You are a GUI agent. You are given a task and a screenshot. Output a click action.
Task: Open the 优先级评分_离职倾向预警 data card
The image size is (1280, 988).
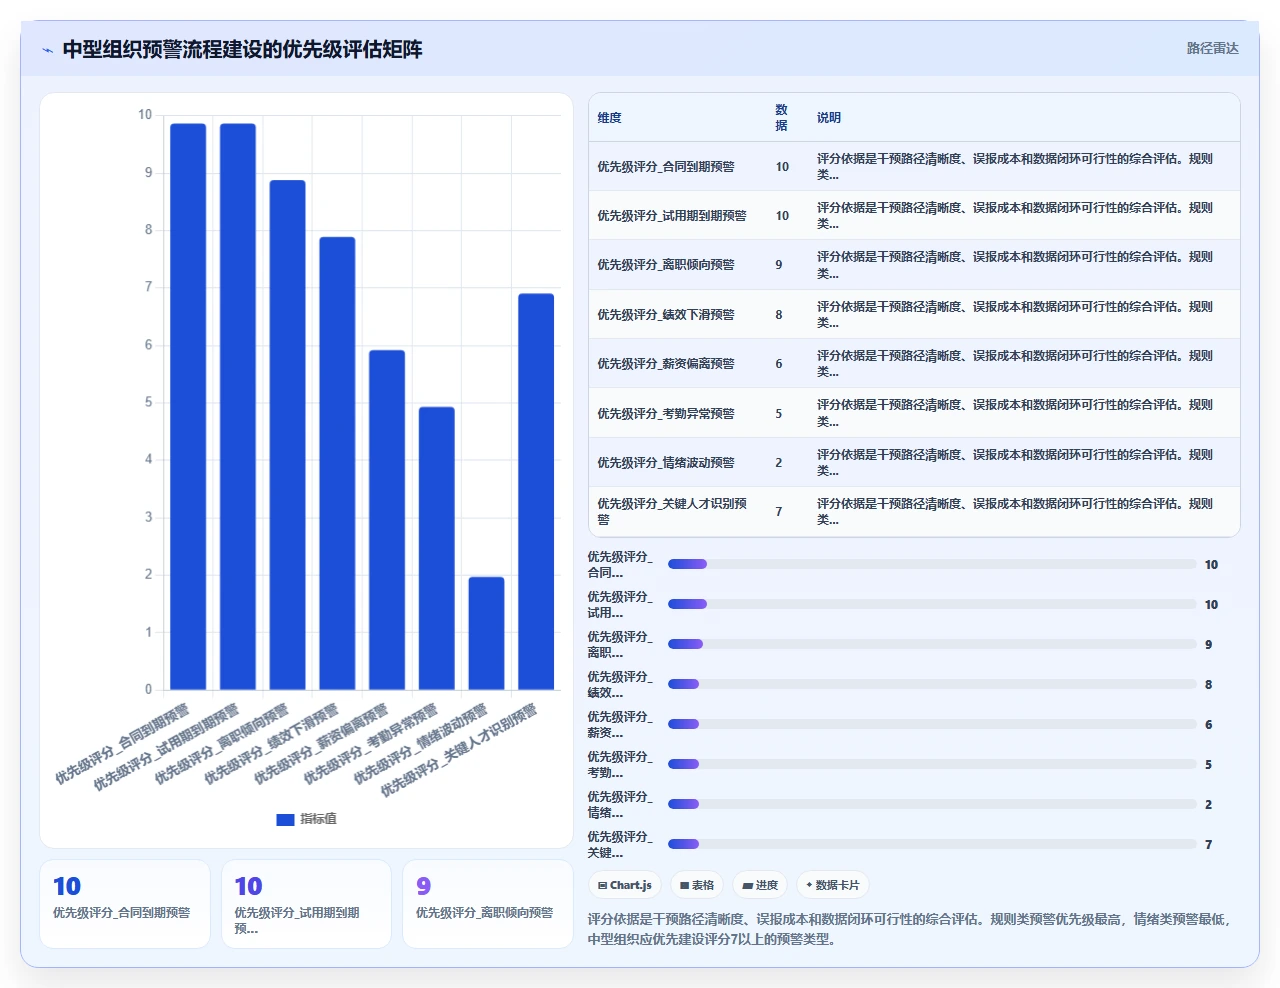point(488,904)
